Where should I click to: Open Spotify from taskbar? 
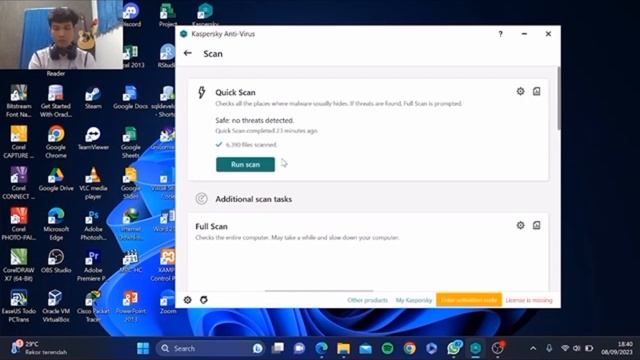[387, 348]
